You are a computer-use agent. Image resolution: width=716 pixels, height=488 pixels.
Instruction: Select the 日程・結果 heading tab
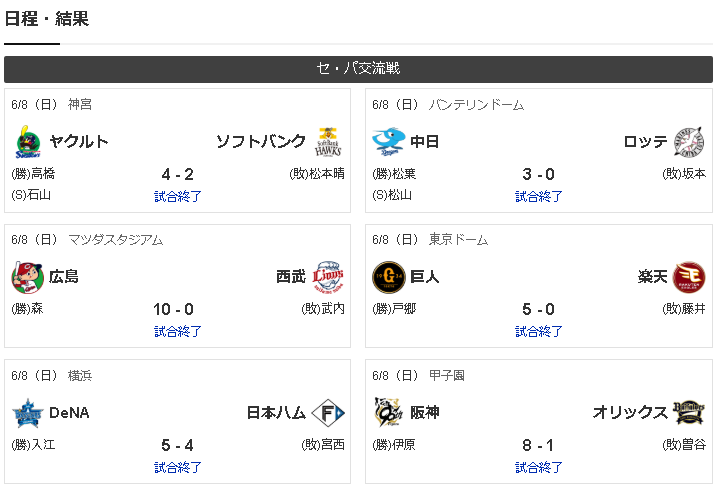[47, 19]
